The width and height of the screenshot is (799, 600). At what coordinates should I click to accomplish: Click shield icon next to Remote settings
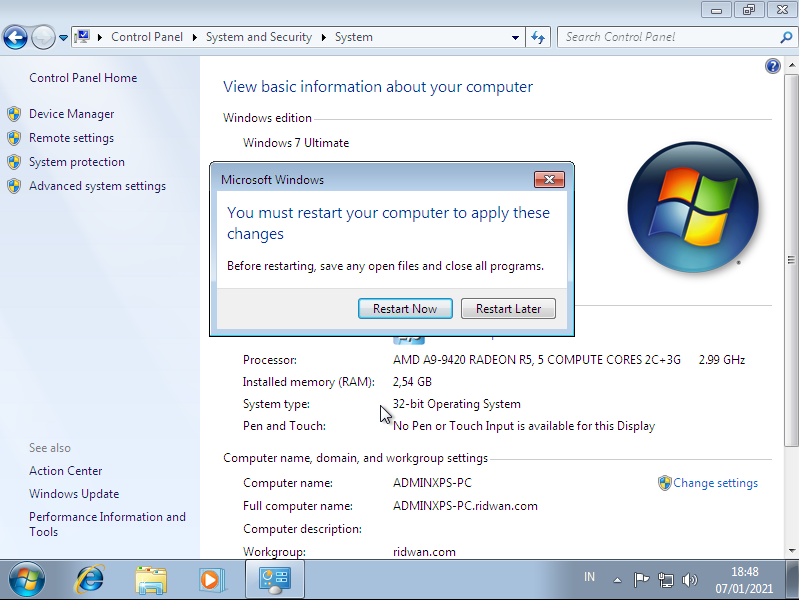[14, 138]
